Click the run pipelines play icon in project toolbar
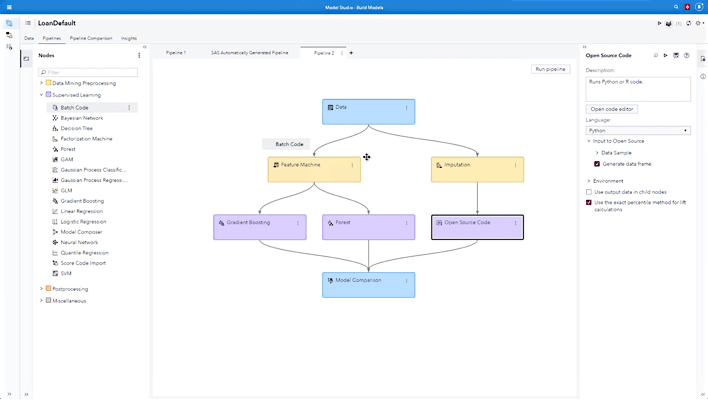The image size is (708, 400). point(659,23)
